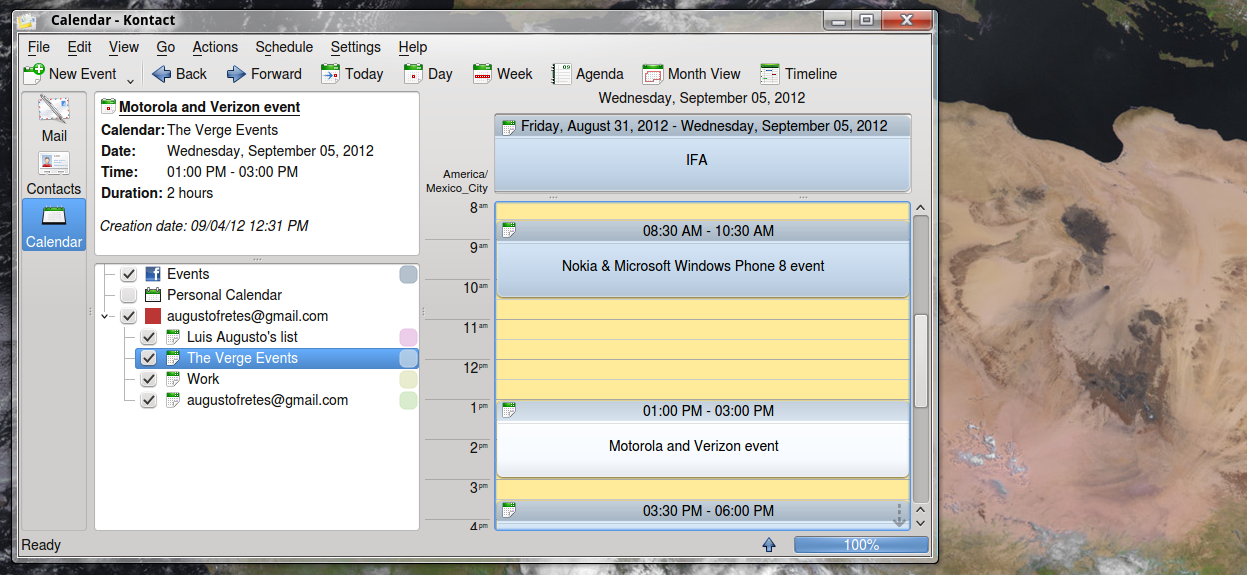Viewport: 1247px width, 575px height.
Task: Select The Verge Events tree row
Action: (277, 358)
